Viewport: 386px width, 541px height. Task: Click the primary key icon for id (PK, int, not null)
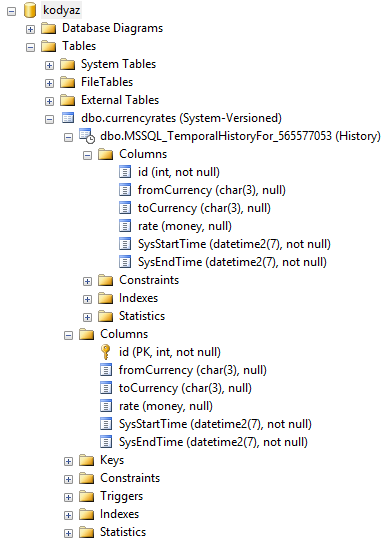106,352
